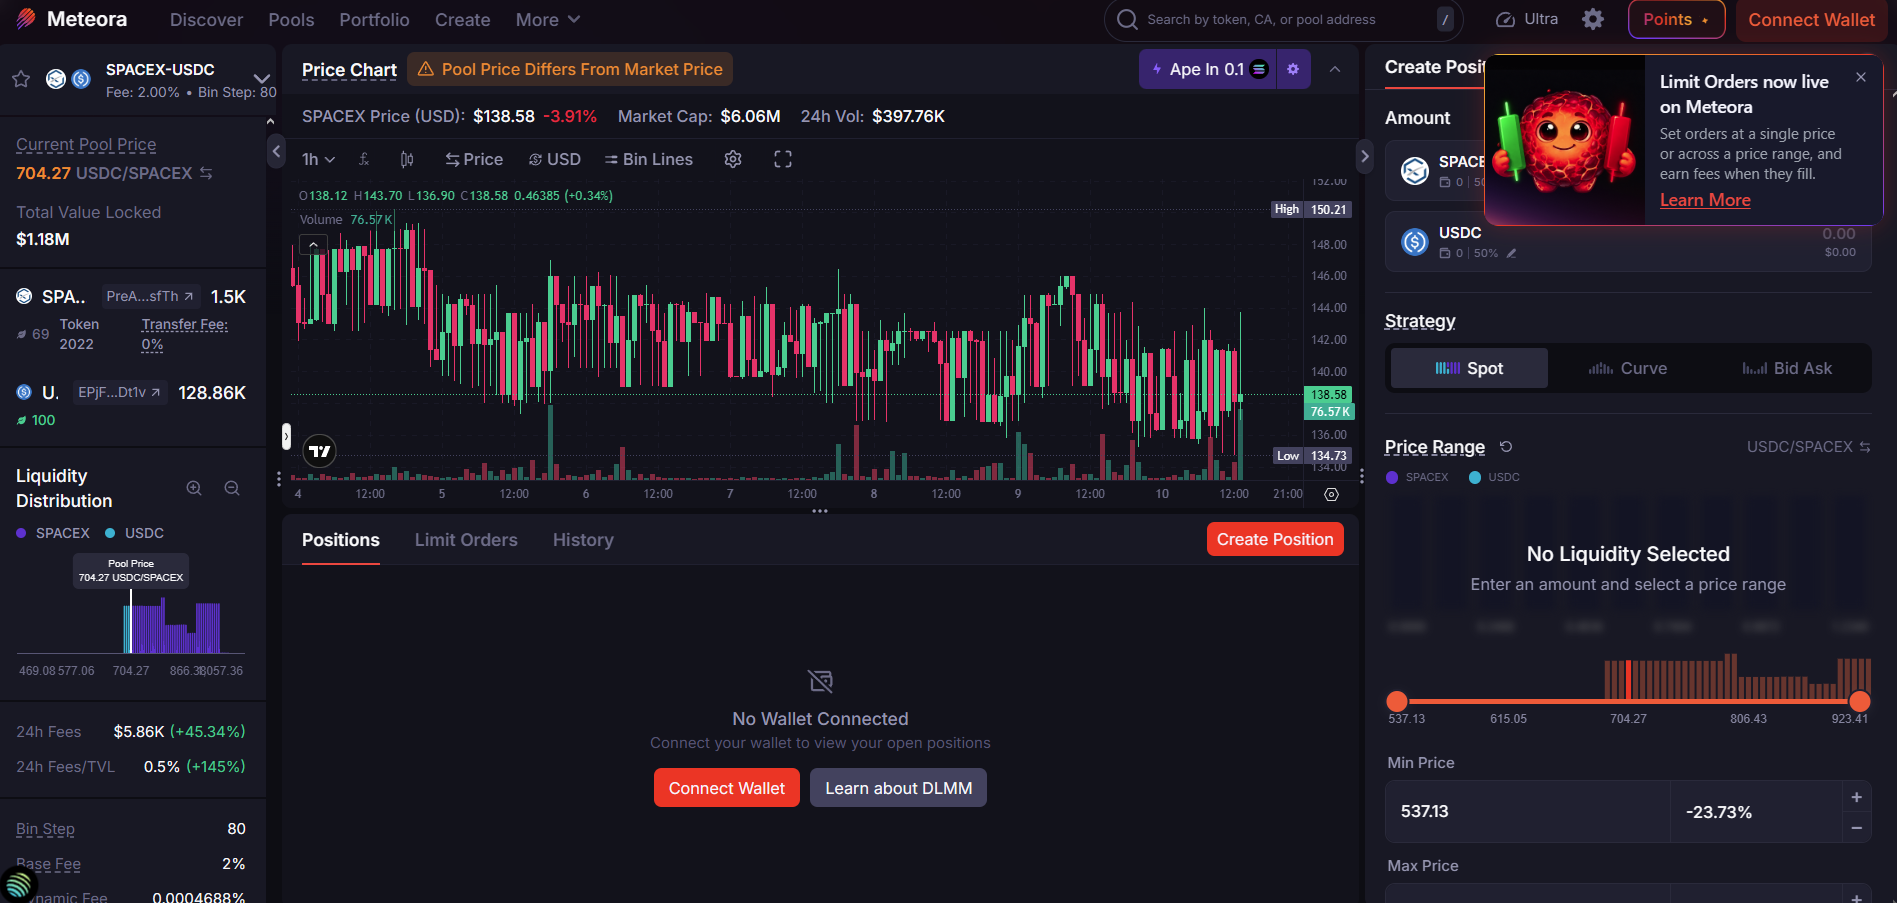Click the max price range slider handle
This screenshot has width=1897, height=903.
pyautogui.click(x=1860, y=701)
